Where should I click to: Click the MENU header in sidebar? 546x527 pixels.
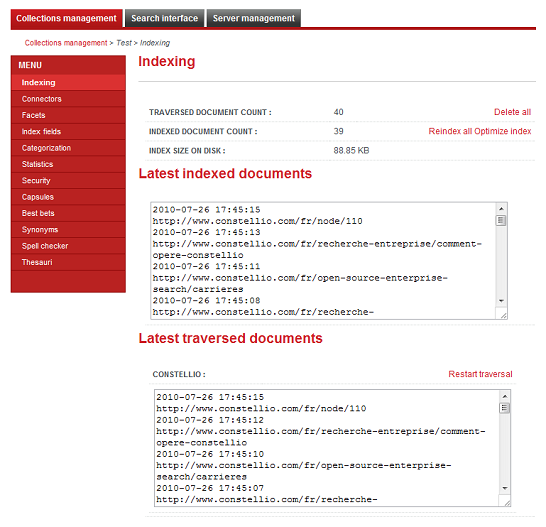pyautogui.click(x=30, y=65)
